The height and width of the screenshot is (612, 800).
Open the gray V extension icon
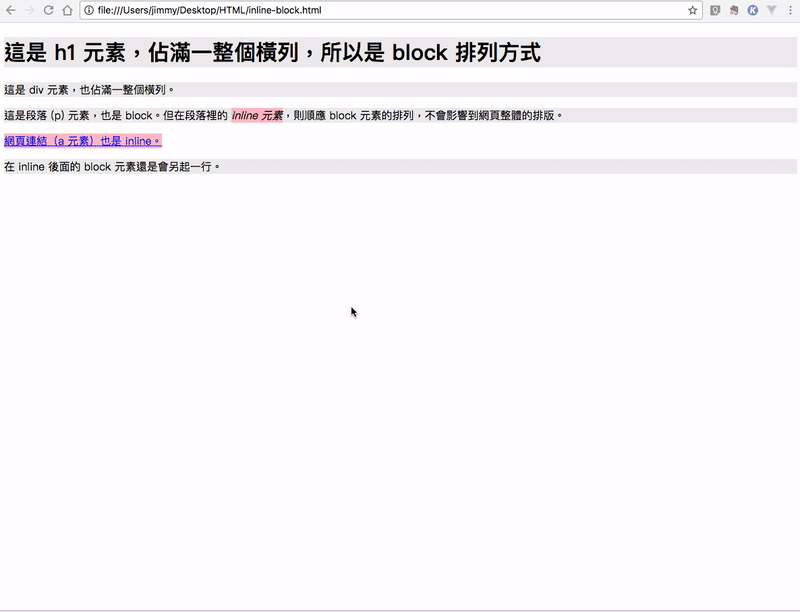coord(771,10)
